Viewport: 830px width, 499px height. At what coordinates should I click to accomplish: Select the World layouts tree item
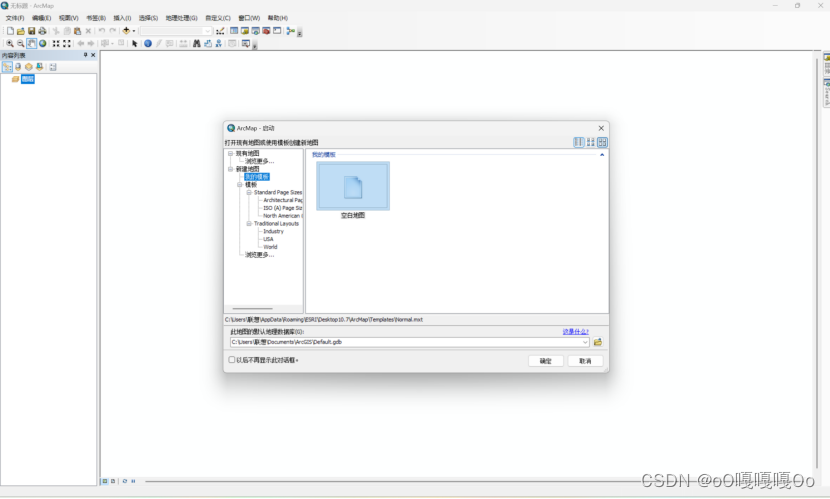click(x=270, y=247)
